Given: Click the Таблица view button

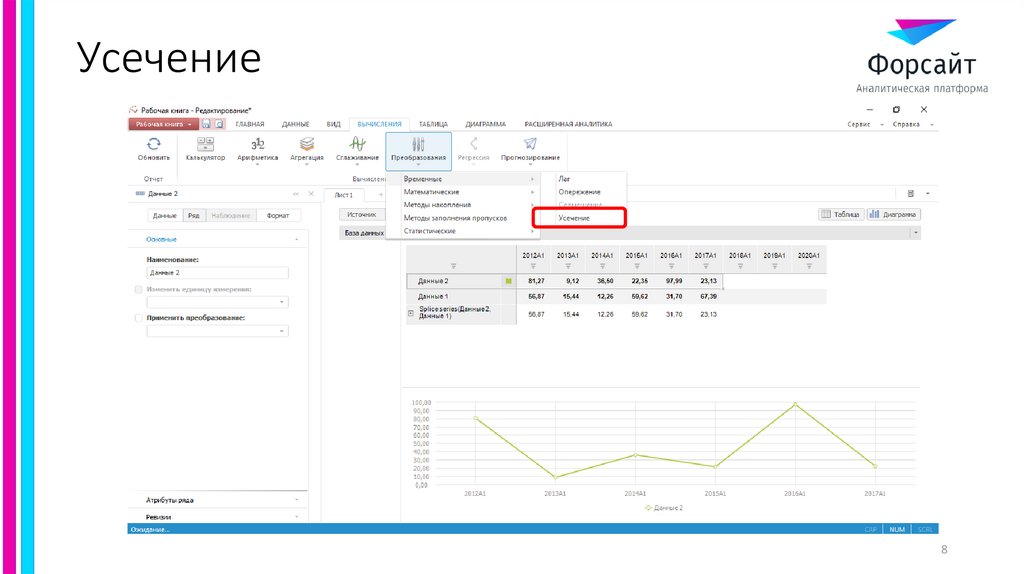Looking at the screenshot, I should click(x=840, y=214).
